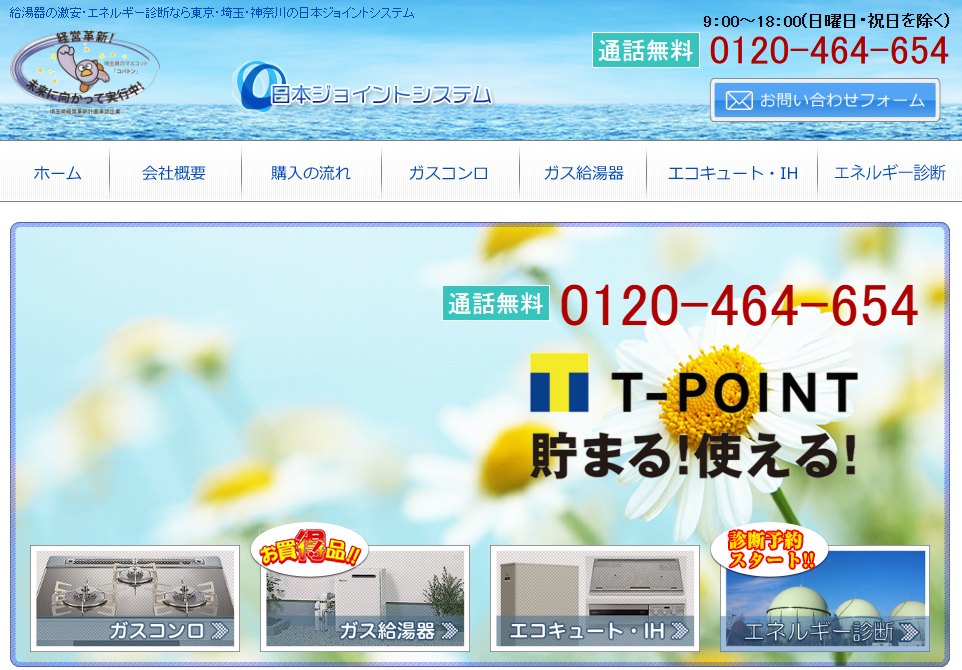Open エコキュート・IH navigation item
This screenshot has height=670, width=962.
pos(732,173)
